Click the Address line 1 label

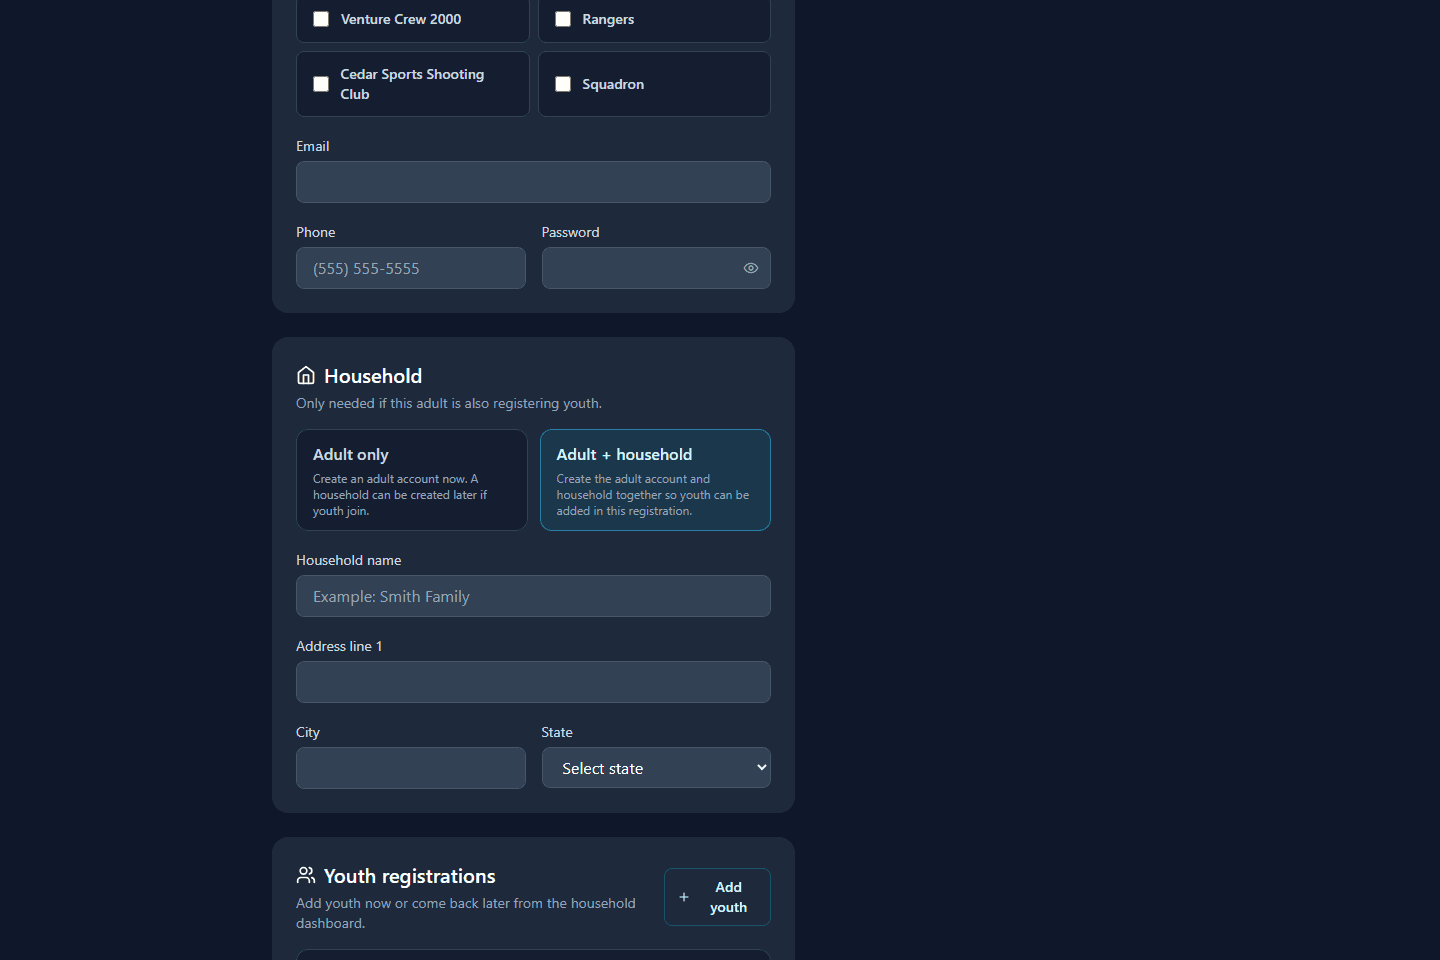[x=339, y=646]
